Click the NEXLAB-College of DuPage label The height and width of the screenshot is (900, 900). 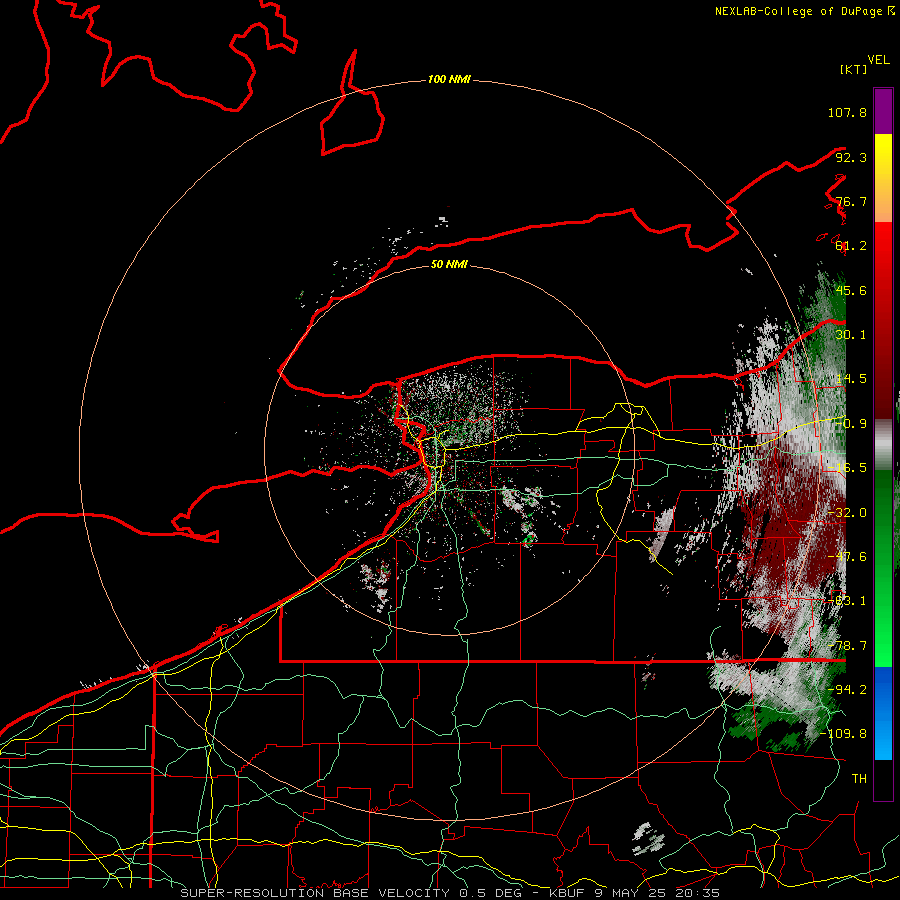(x=798, y=11)
